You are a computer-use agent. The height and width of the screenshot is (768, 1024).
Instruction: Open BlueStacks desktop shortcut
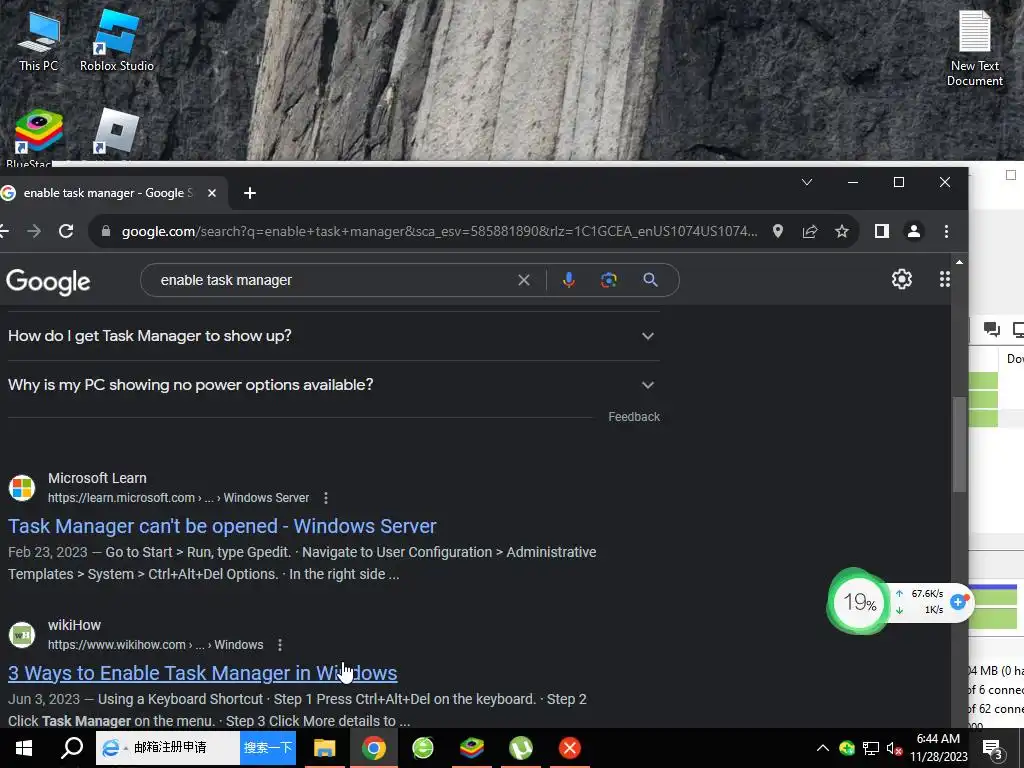[38, 137]
